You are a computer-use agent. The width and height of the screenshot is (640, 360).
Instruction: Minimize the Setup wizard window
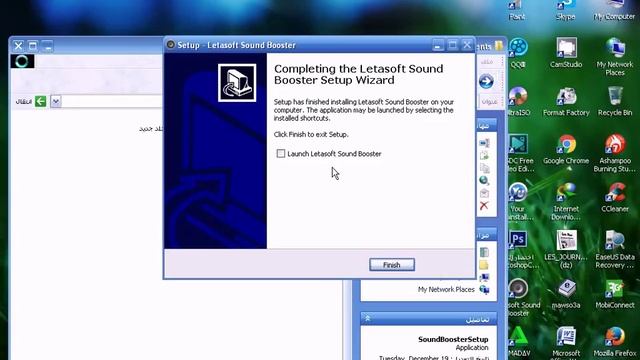point(438,45)
